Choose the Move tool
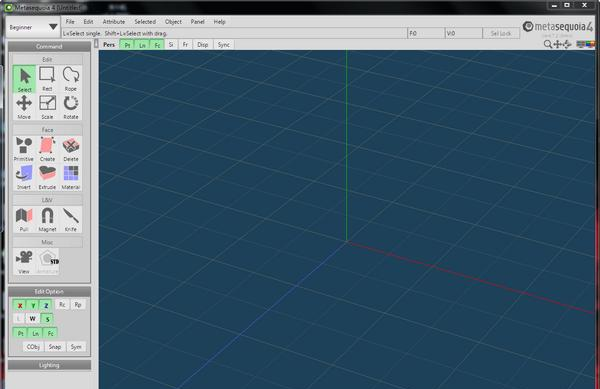 pos(24,107)
